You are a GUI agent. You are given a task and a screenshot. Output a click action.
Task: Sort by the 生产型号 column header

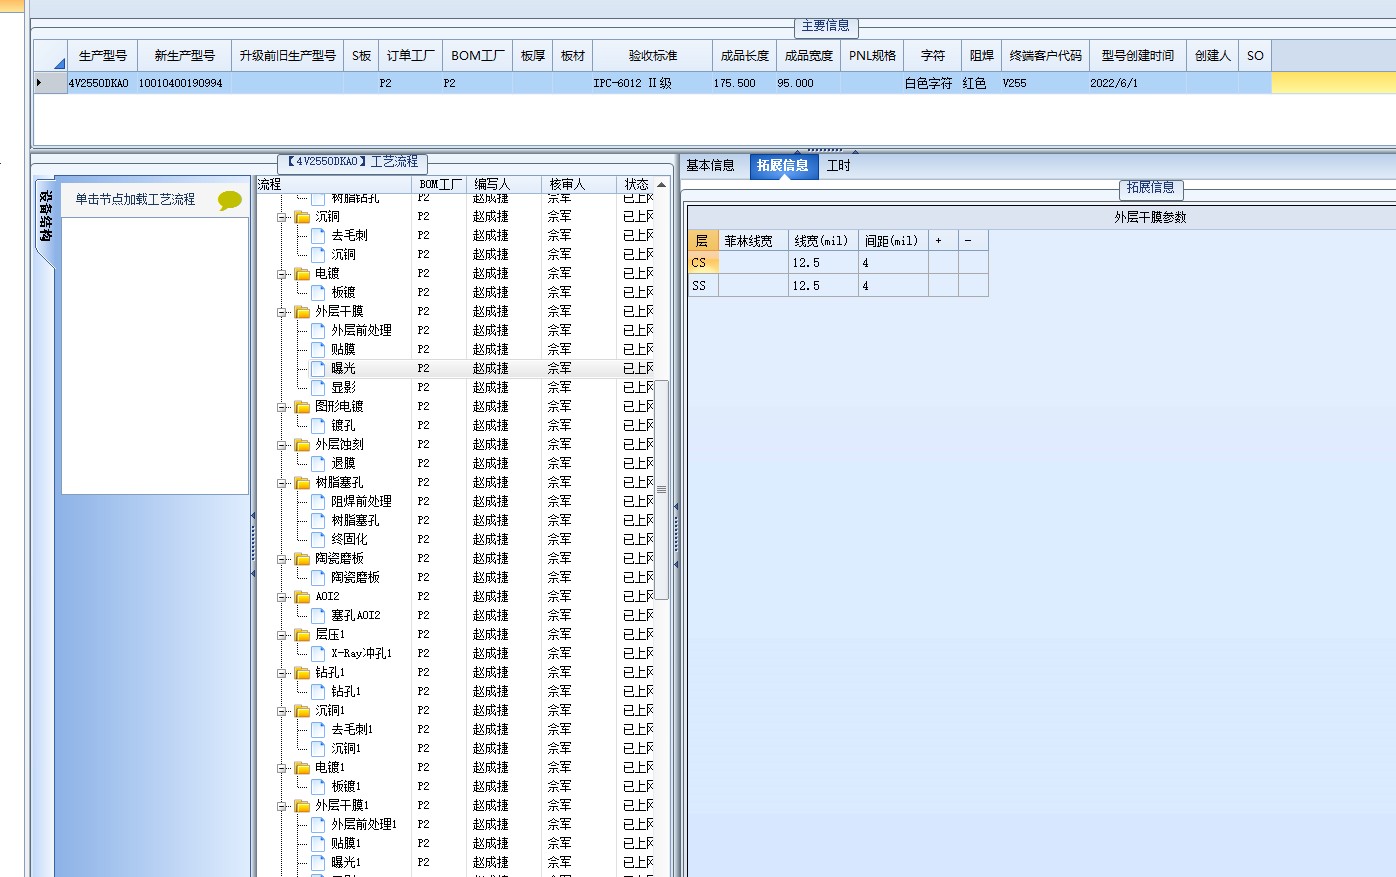pos(103,56)
